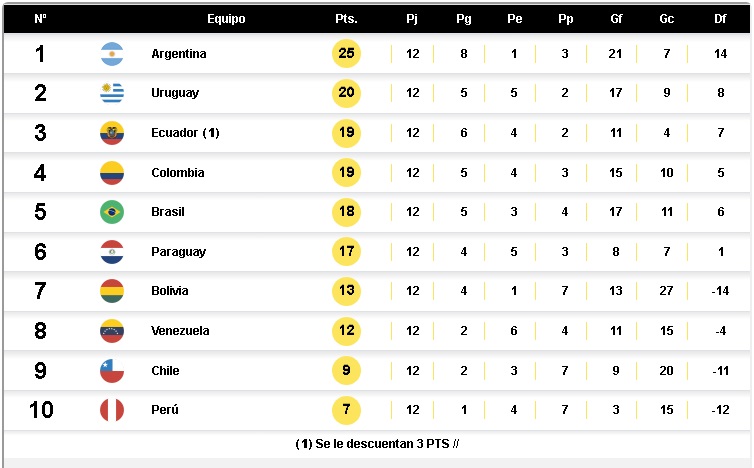Click the 3 PTS deduction footnote
The height and width of the screenshot is (468, 754).
pos(377,443)
